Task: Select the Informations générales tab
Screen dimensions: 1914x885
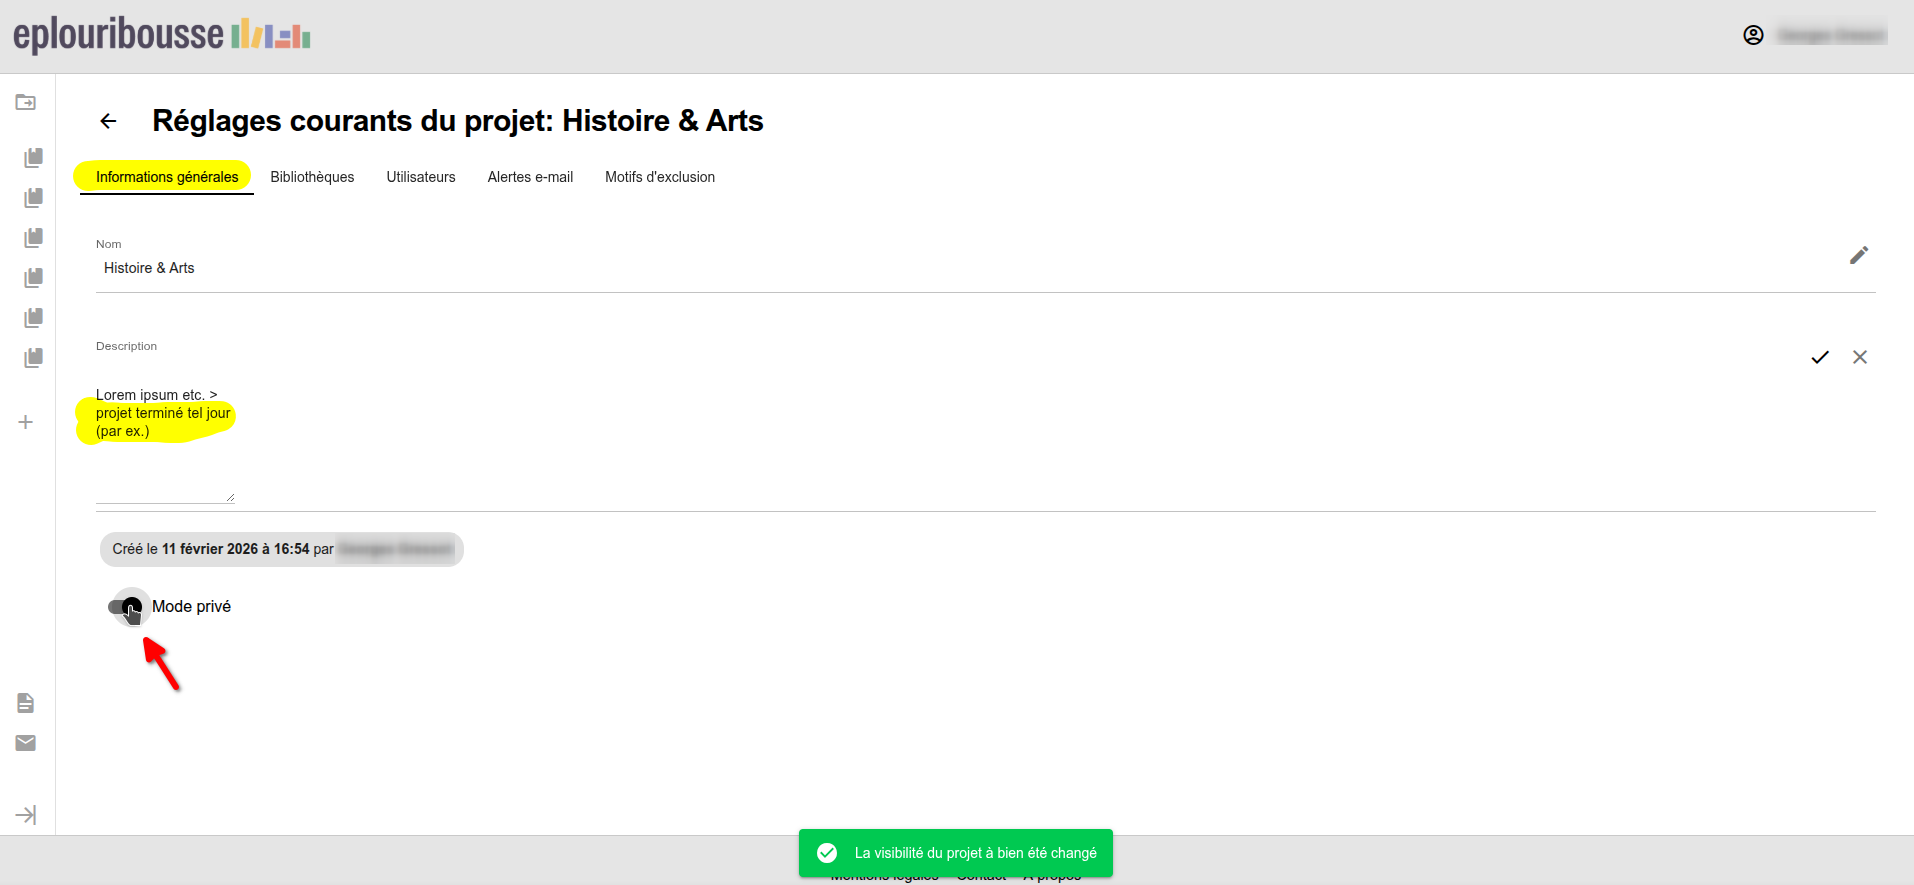Action: [x=167, y=177]
